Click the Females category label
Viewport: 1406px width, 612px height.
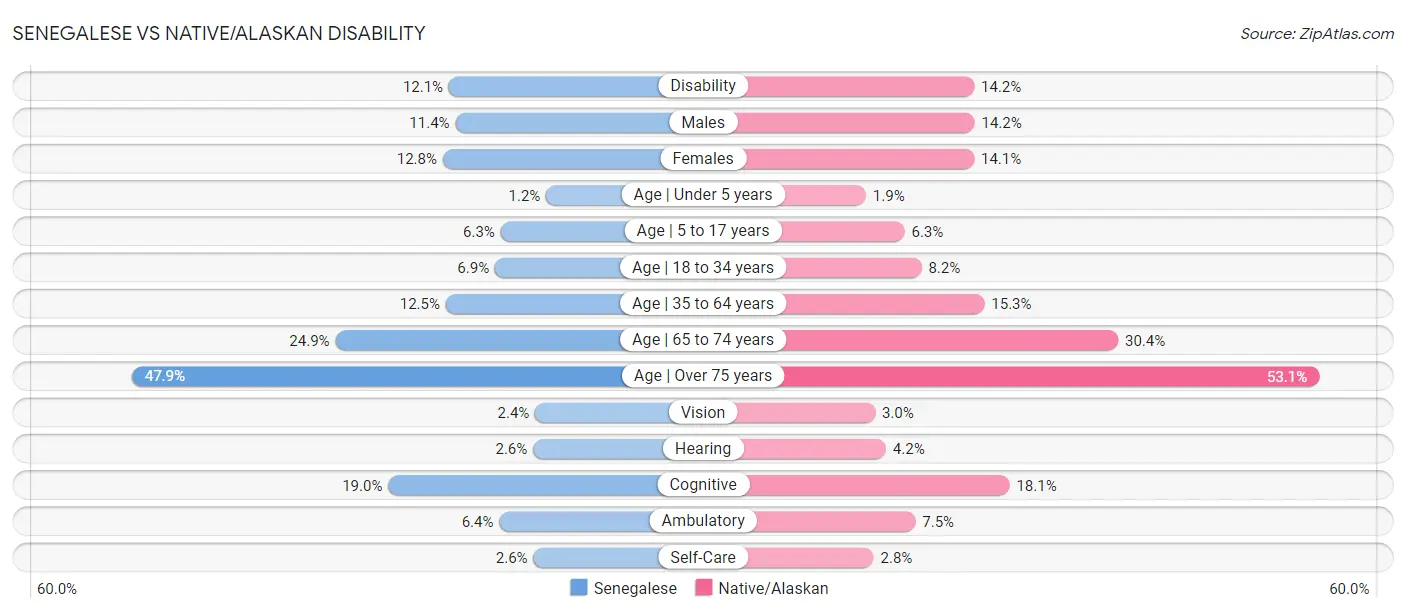click(703, 158)
